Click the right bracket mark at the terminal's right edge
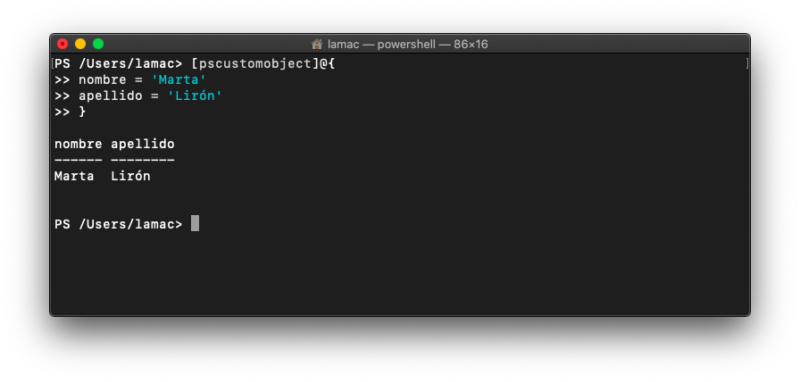This screenshot has width=800, height=382. pyautogui.click(x=747, y=64)
